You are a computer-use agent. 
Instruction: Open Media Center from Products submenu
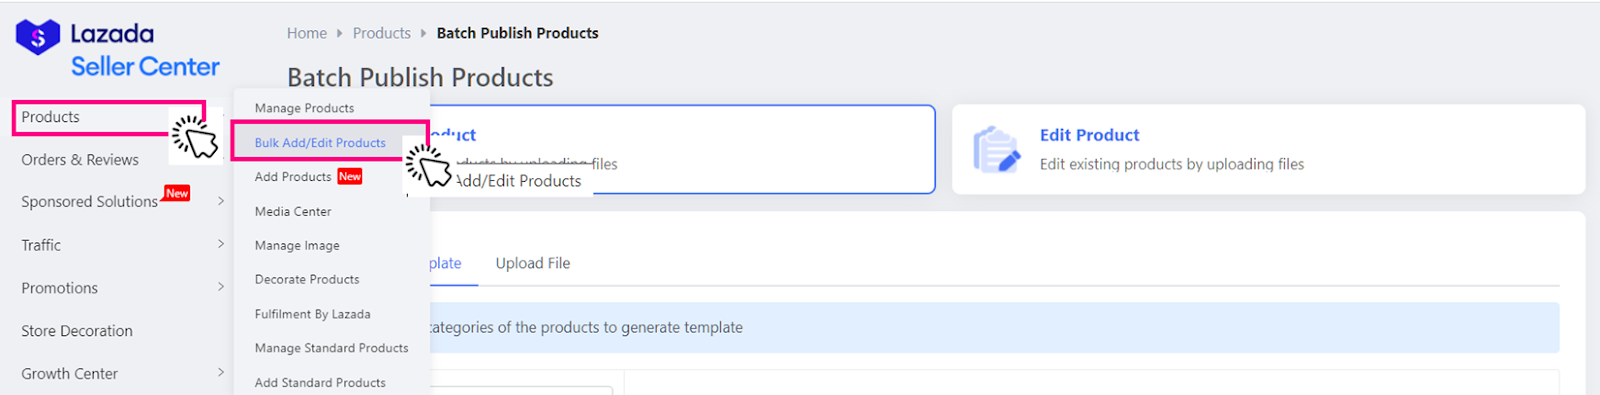293,211
